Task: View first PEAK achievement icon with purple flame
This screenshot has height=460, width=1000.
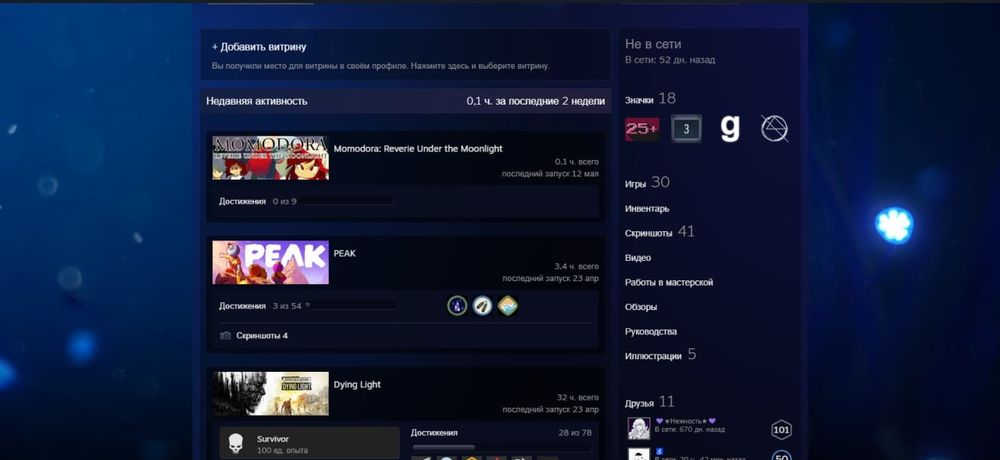Action: [x=457, y=306]
